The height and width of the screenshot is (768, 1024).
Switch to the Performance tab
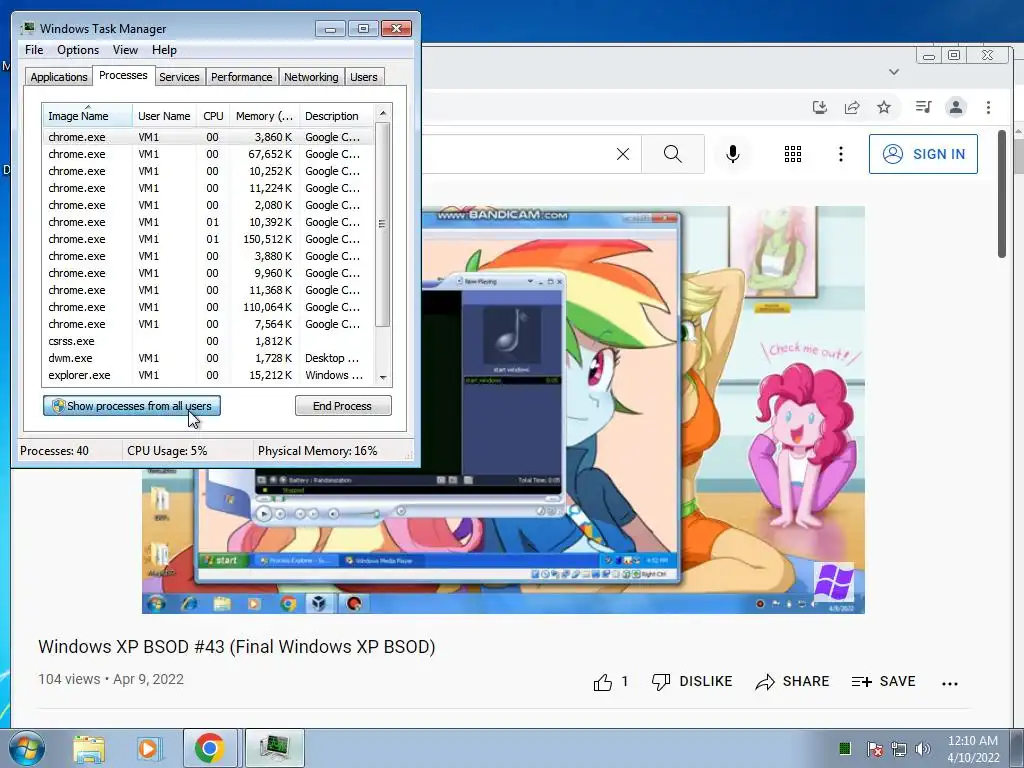coord(242,77)
